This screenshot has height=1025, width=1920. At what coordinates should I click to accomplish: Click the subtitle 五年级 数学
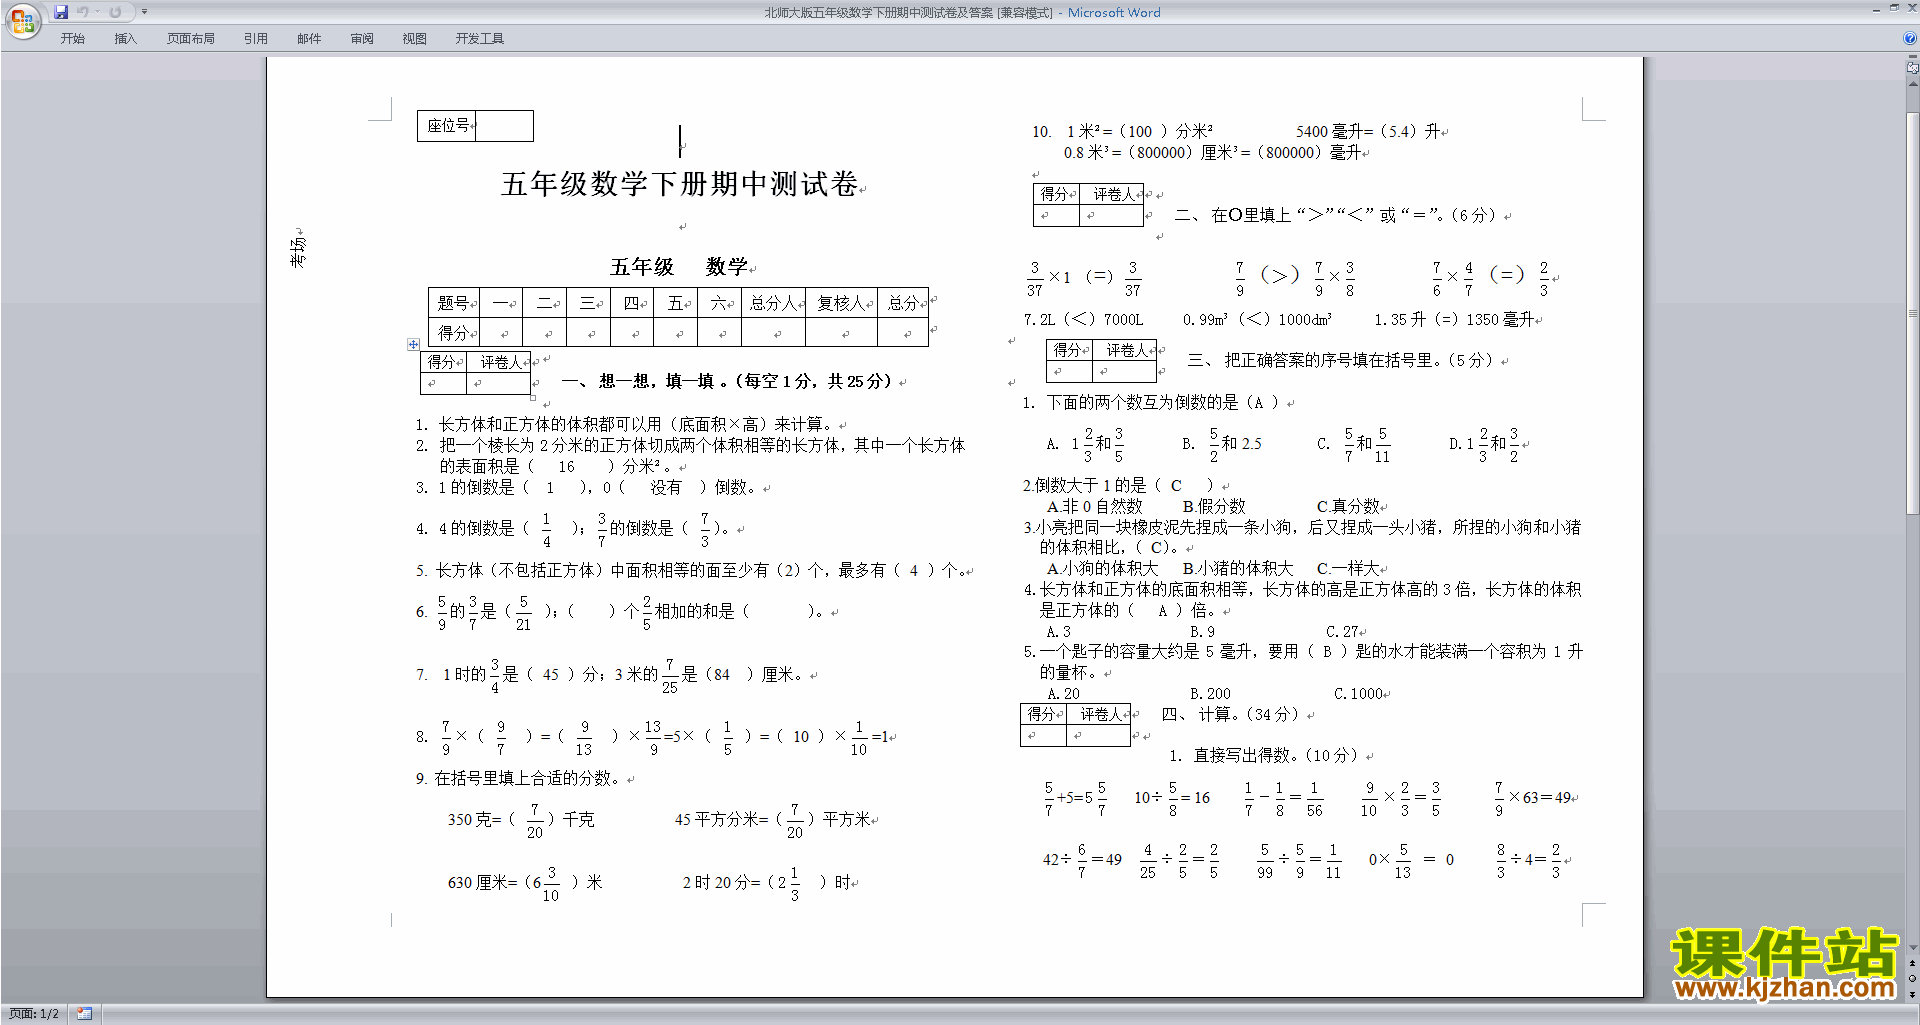point(679,267)
